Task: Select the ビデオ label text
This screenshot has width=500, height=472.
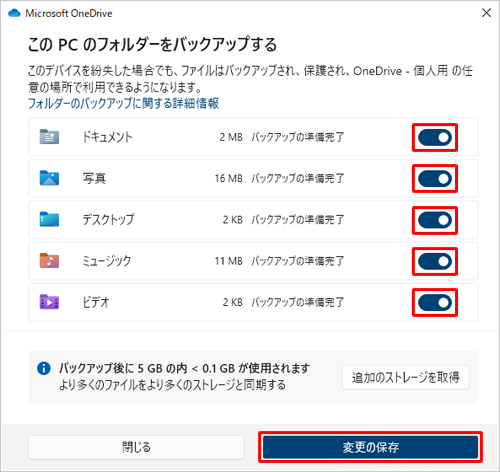Action: pos(96,302)
